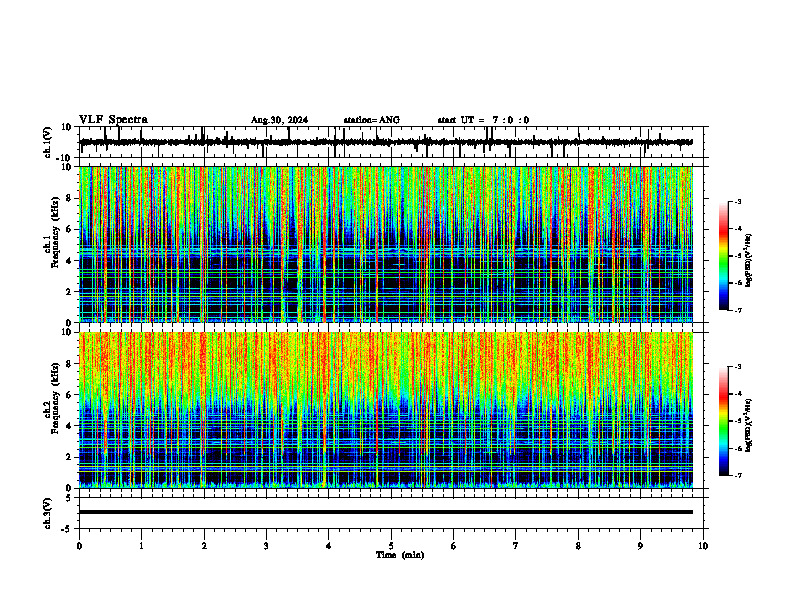Click time axis tick label "0"
Screen dimensions: 792x612
click(x=79, y=546)
